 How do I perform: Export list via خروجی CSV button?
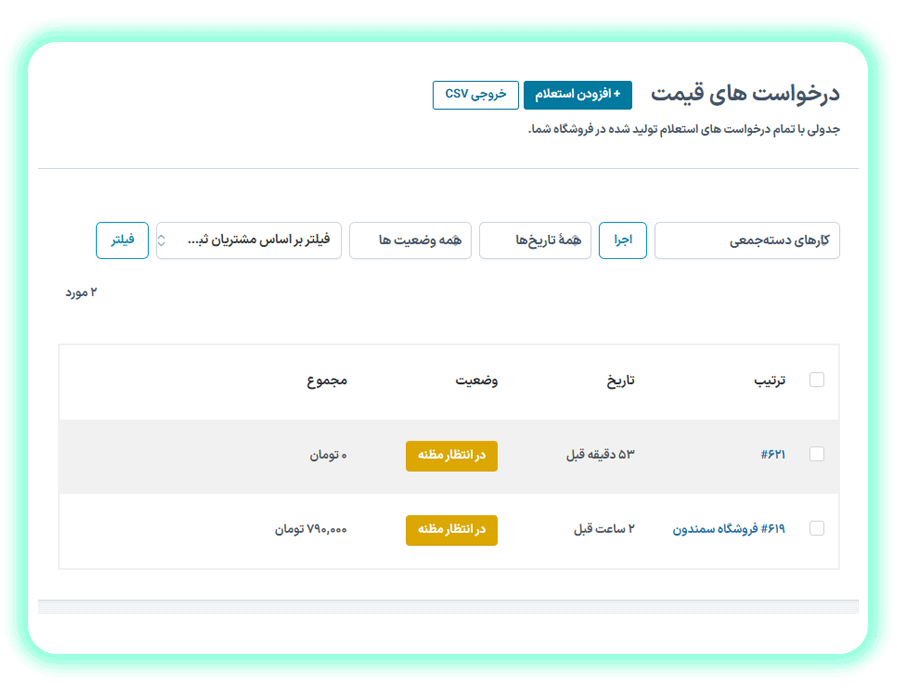[x=475, y=95]
